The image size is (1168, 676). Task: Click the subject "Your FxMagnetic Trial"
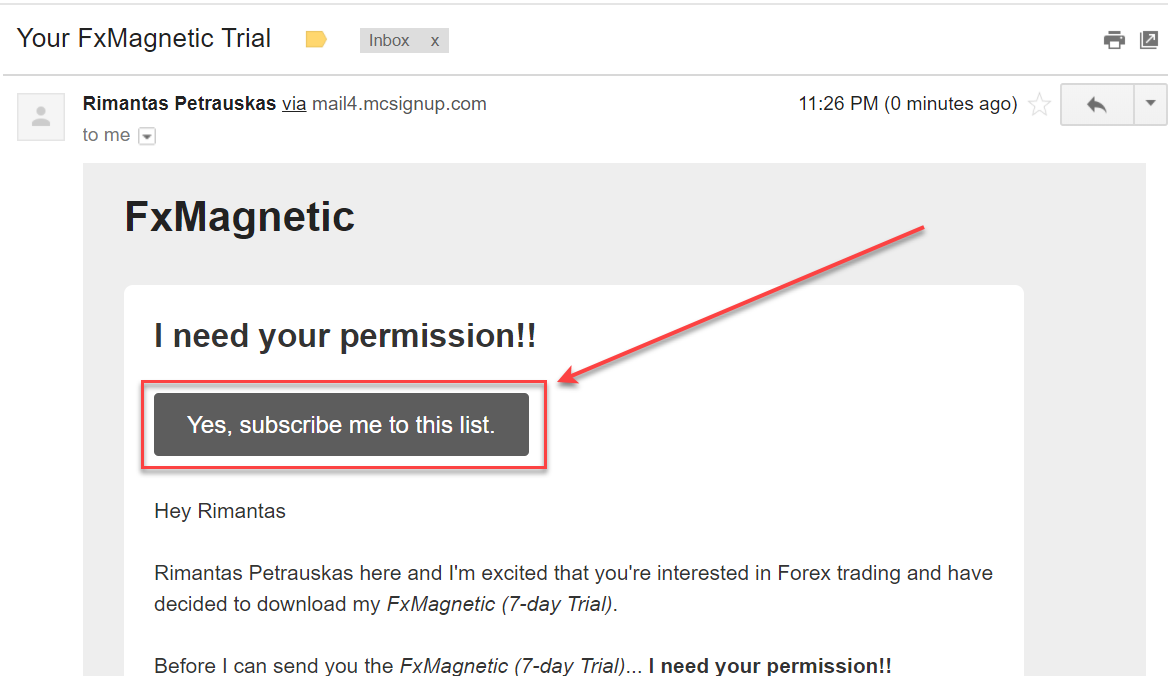pyautogui.click(x=144, y=39)
